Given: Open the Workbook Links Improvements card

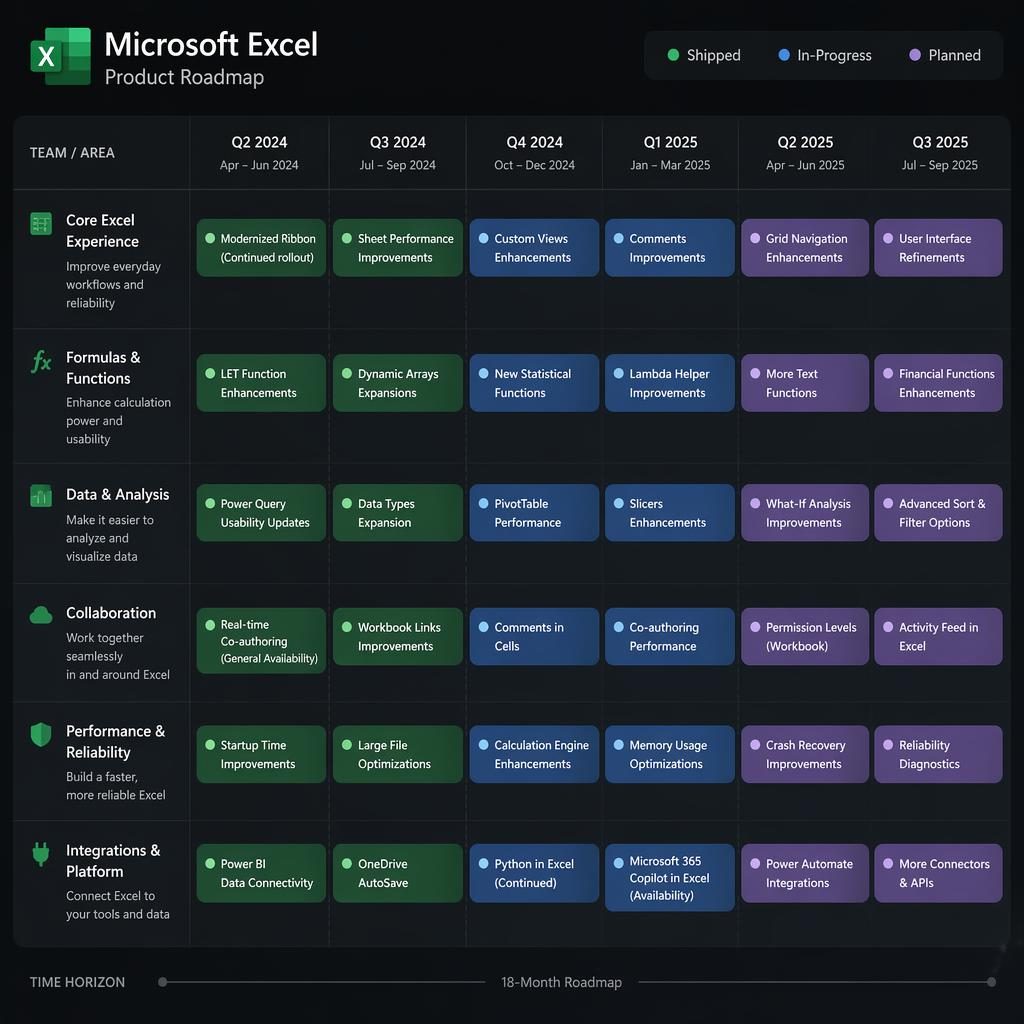Looking at the screenshot, I should (x=398, y=637).
